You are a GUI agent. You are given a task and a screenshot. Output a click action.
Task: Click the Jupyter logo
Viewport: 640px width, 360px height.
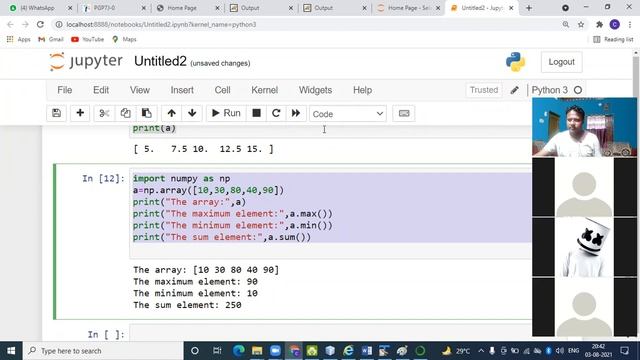click(x=86, y=61)
